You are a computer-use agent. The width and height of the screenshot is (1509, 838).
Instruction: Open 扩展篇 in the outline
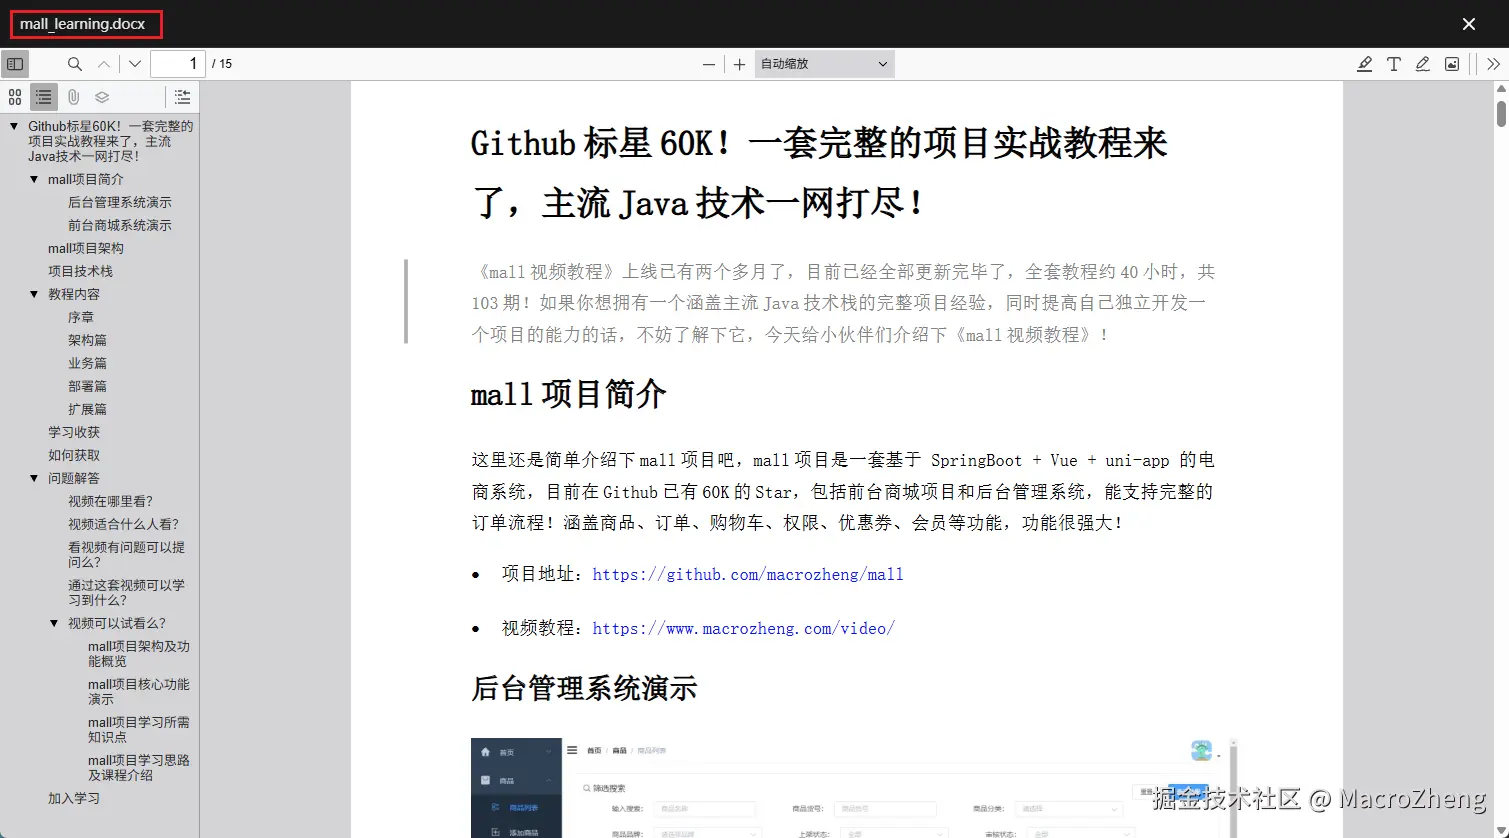click(x=87, y=410)
